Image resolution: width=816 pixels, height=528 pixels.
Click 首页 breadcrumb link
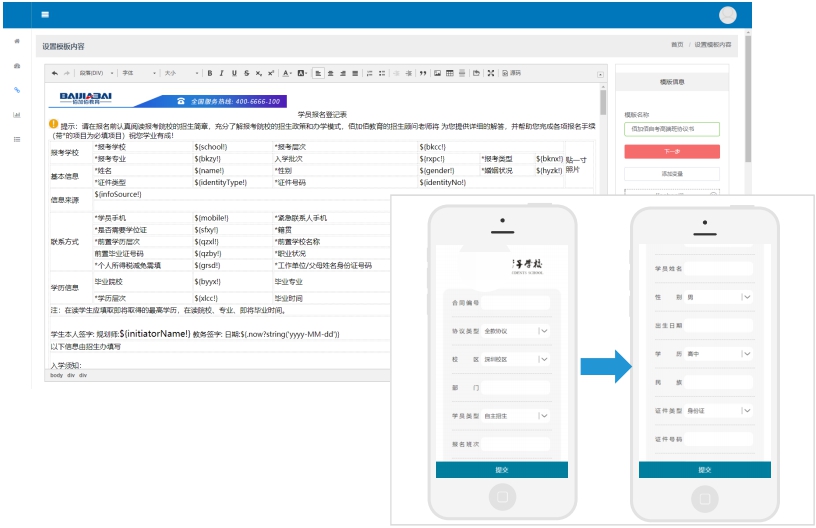[x=677, y=45]
